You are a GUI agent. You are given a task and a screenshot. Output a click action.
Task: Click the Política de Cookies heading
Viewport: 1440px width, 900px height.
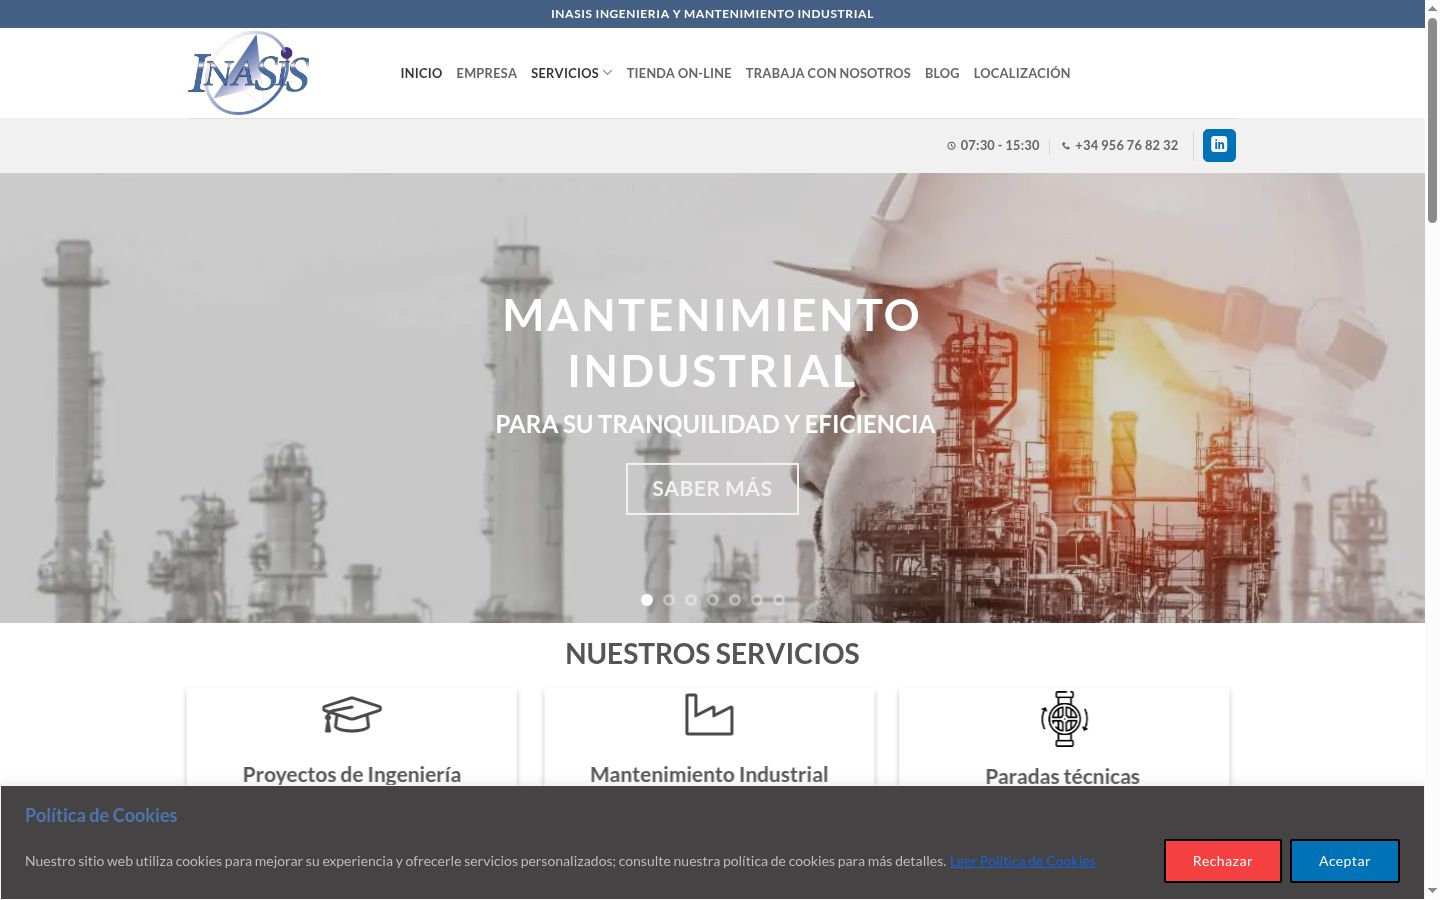pyautogui.click(x=101, y=815)
